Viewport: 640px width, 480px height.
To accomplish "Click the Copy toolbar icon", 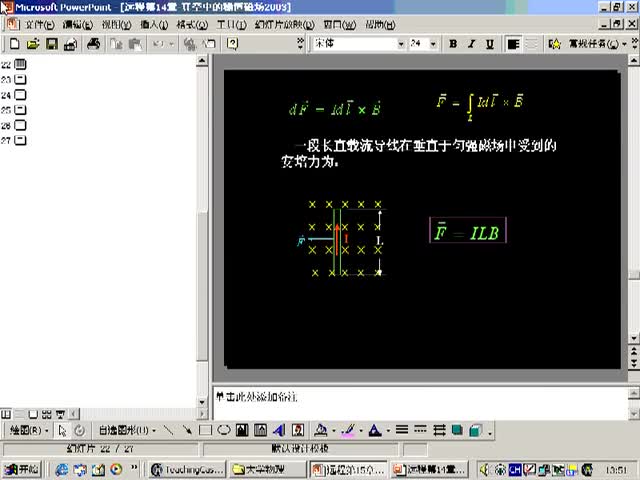I will tap(117, 44).
